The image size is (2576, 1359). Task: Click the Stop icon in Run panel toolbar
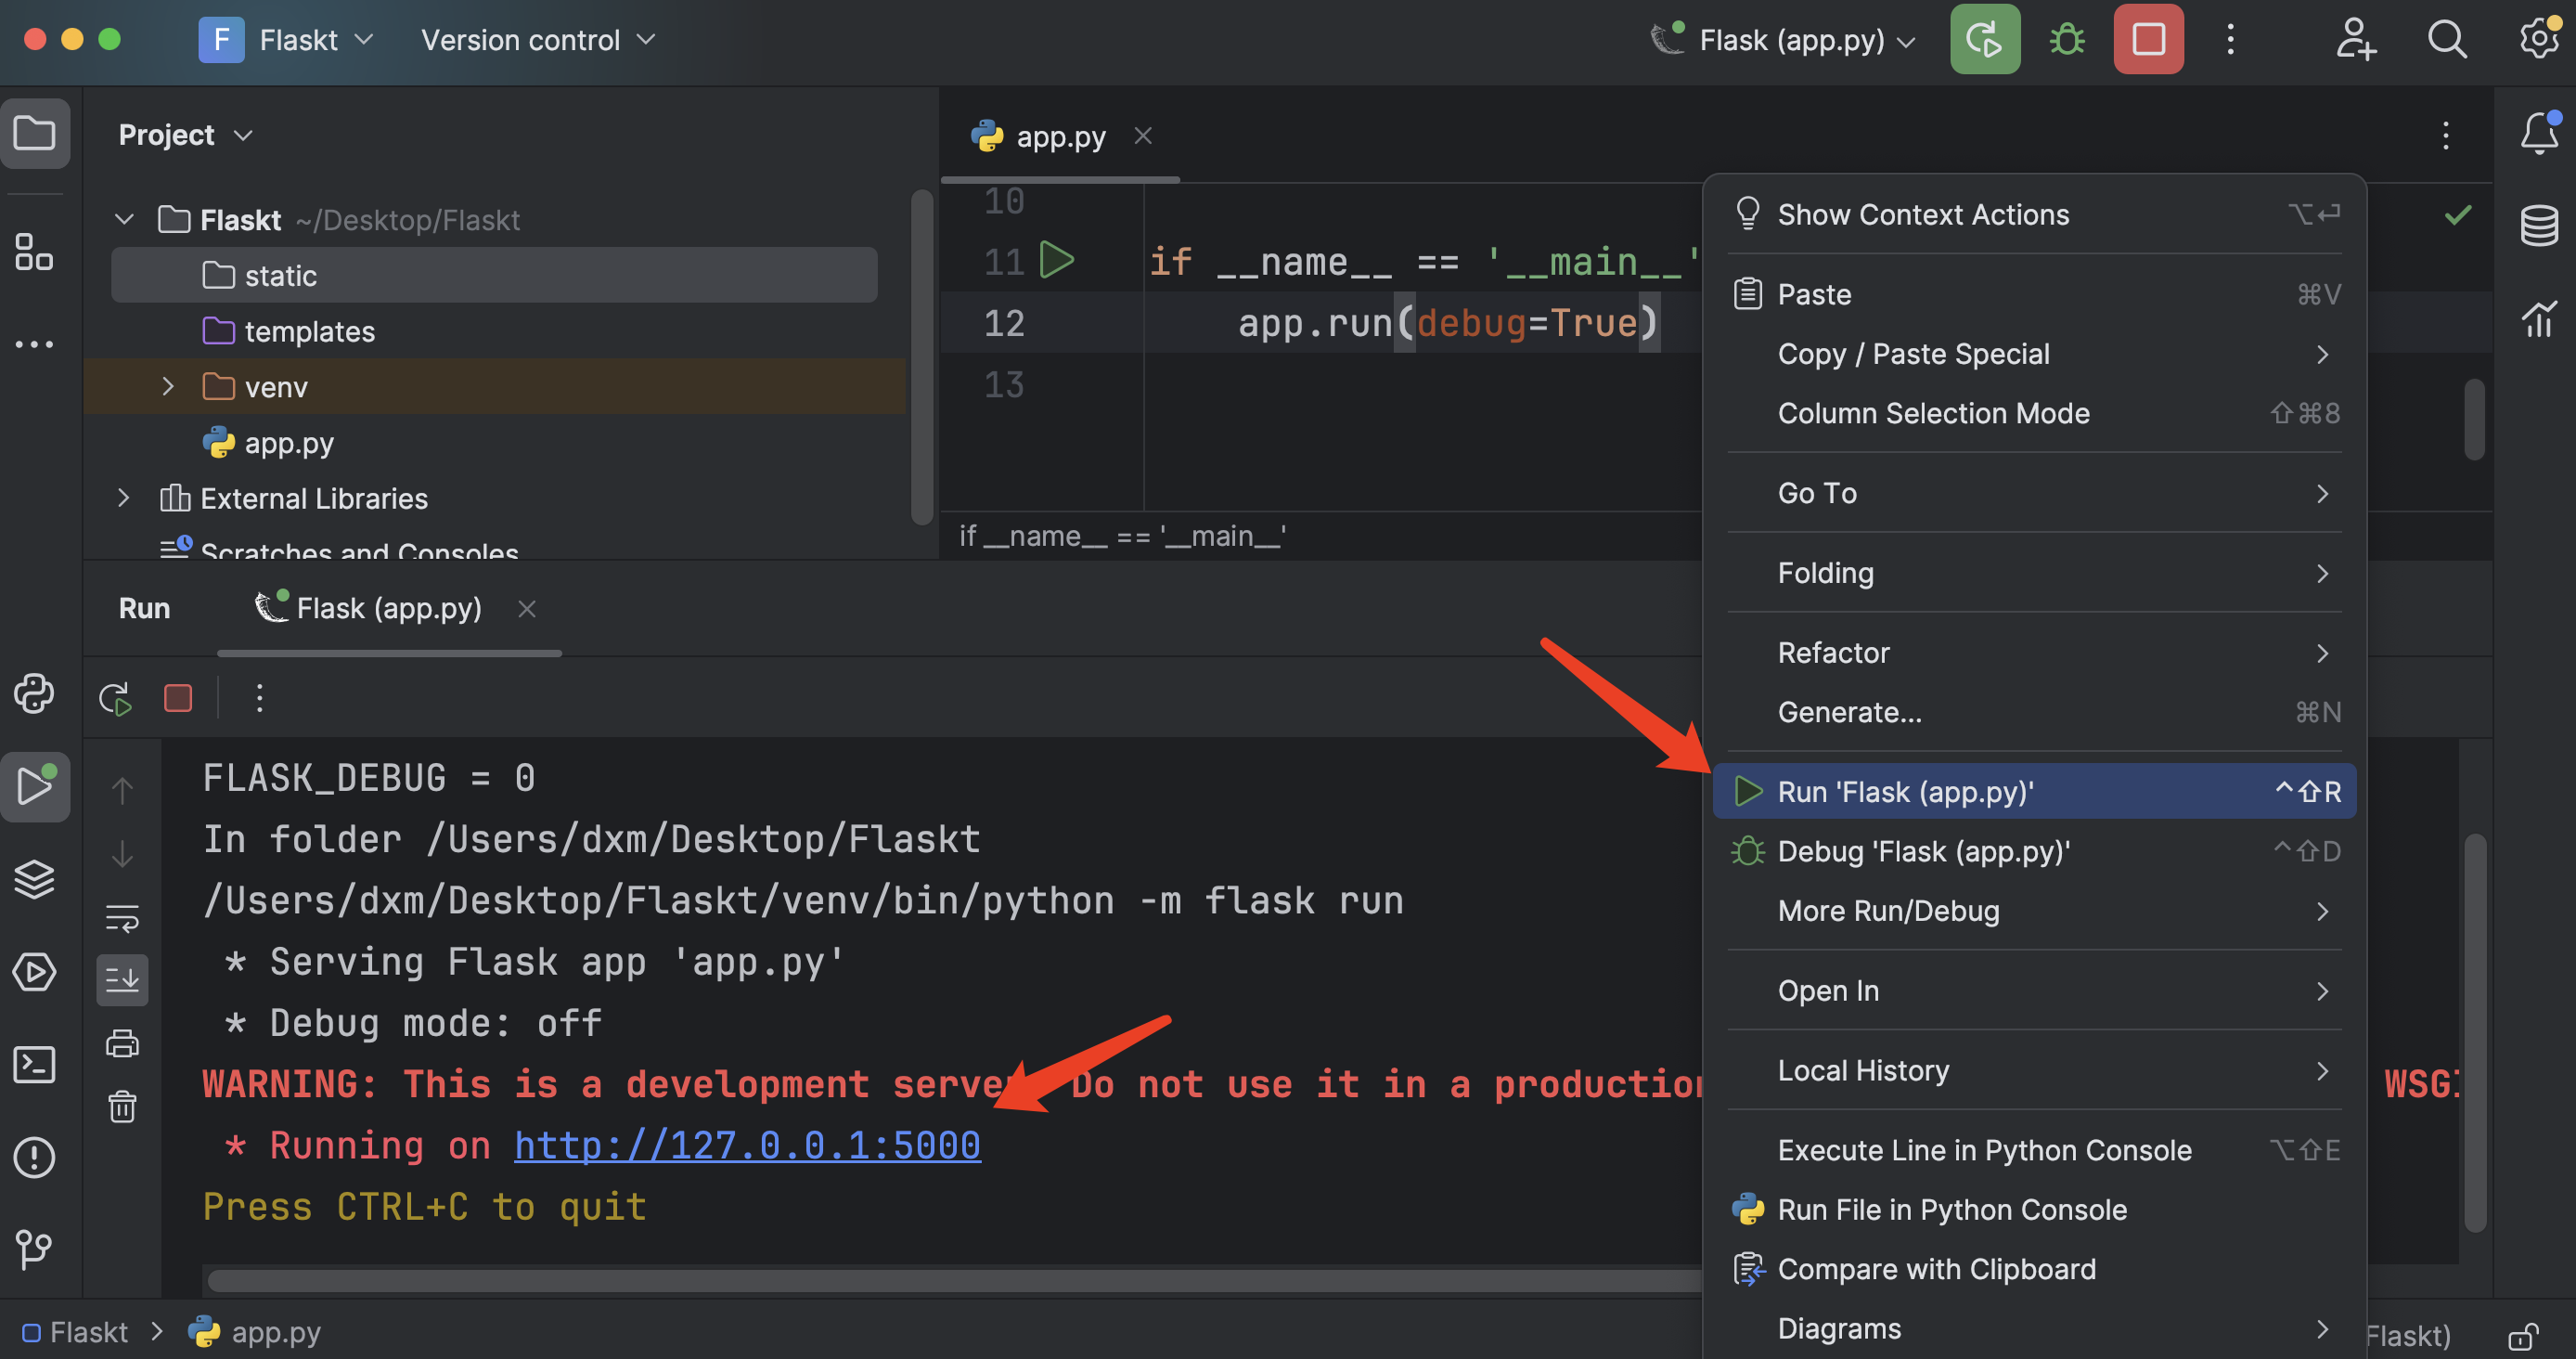(x=178, y=698)
